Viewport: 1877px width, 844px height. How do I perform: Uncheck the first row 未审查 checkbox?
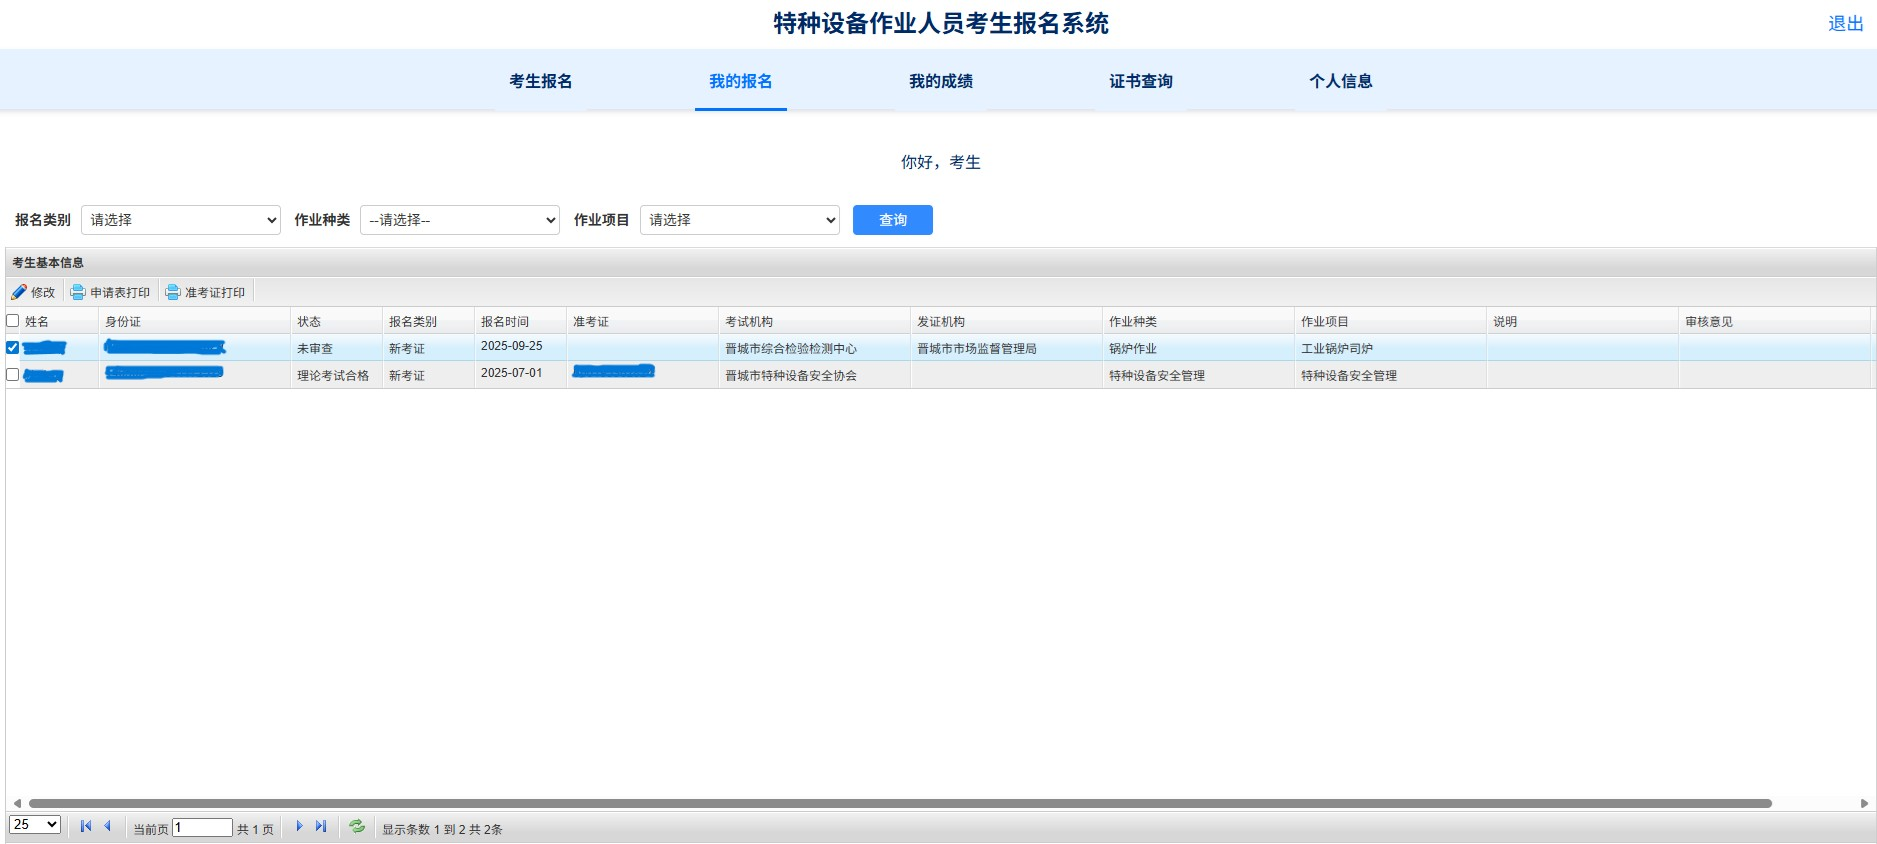click(13, 348)
